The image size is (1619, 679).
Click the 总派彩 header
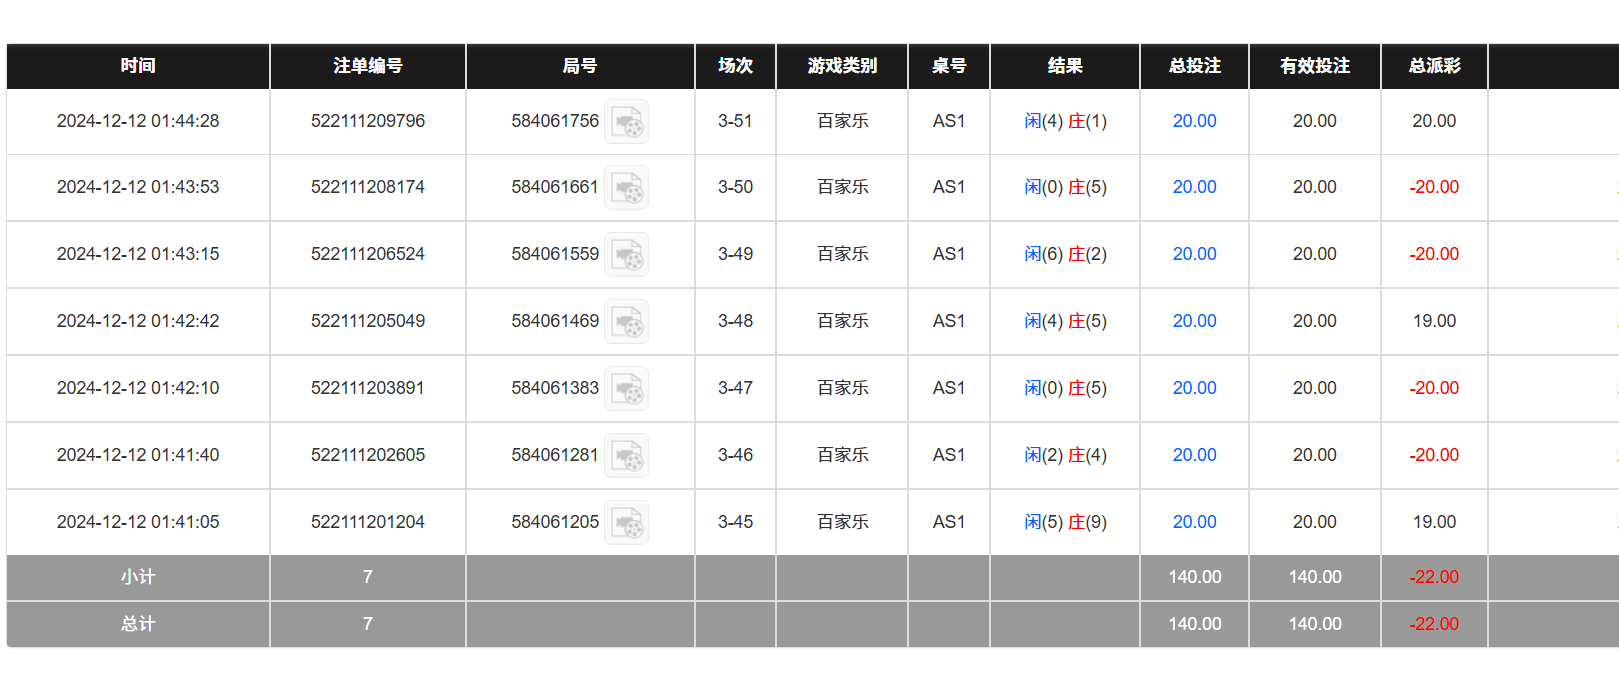[1434, 66]
